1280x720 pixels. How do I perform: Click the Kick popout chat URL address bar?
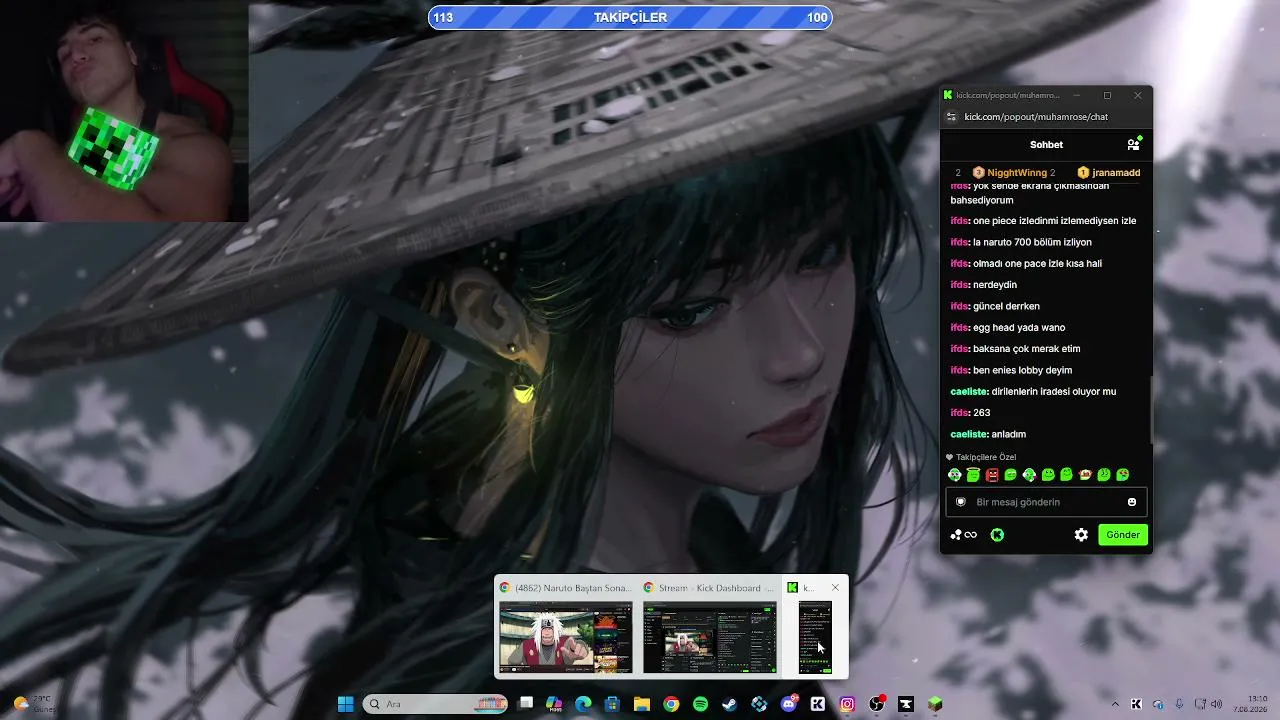(1036, 117)
